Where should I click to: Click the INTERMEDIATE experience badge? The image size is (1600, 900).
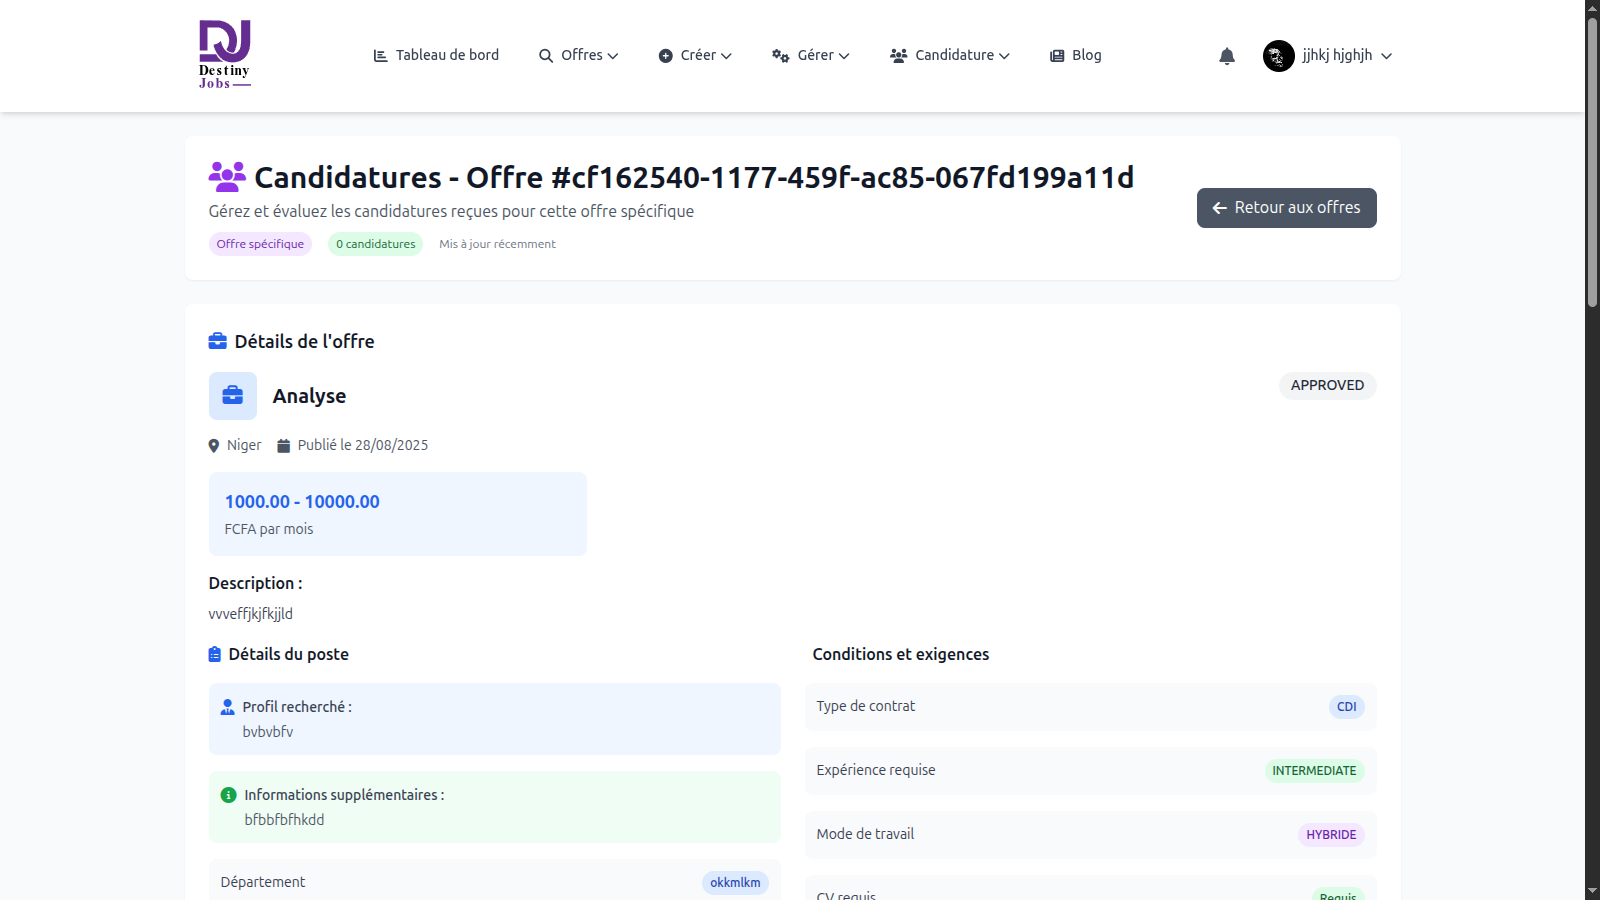(x=1315, y=771)
